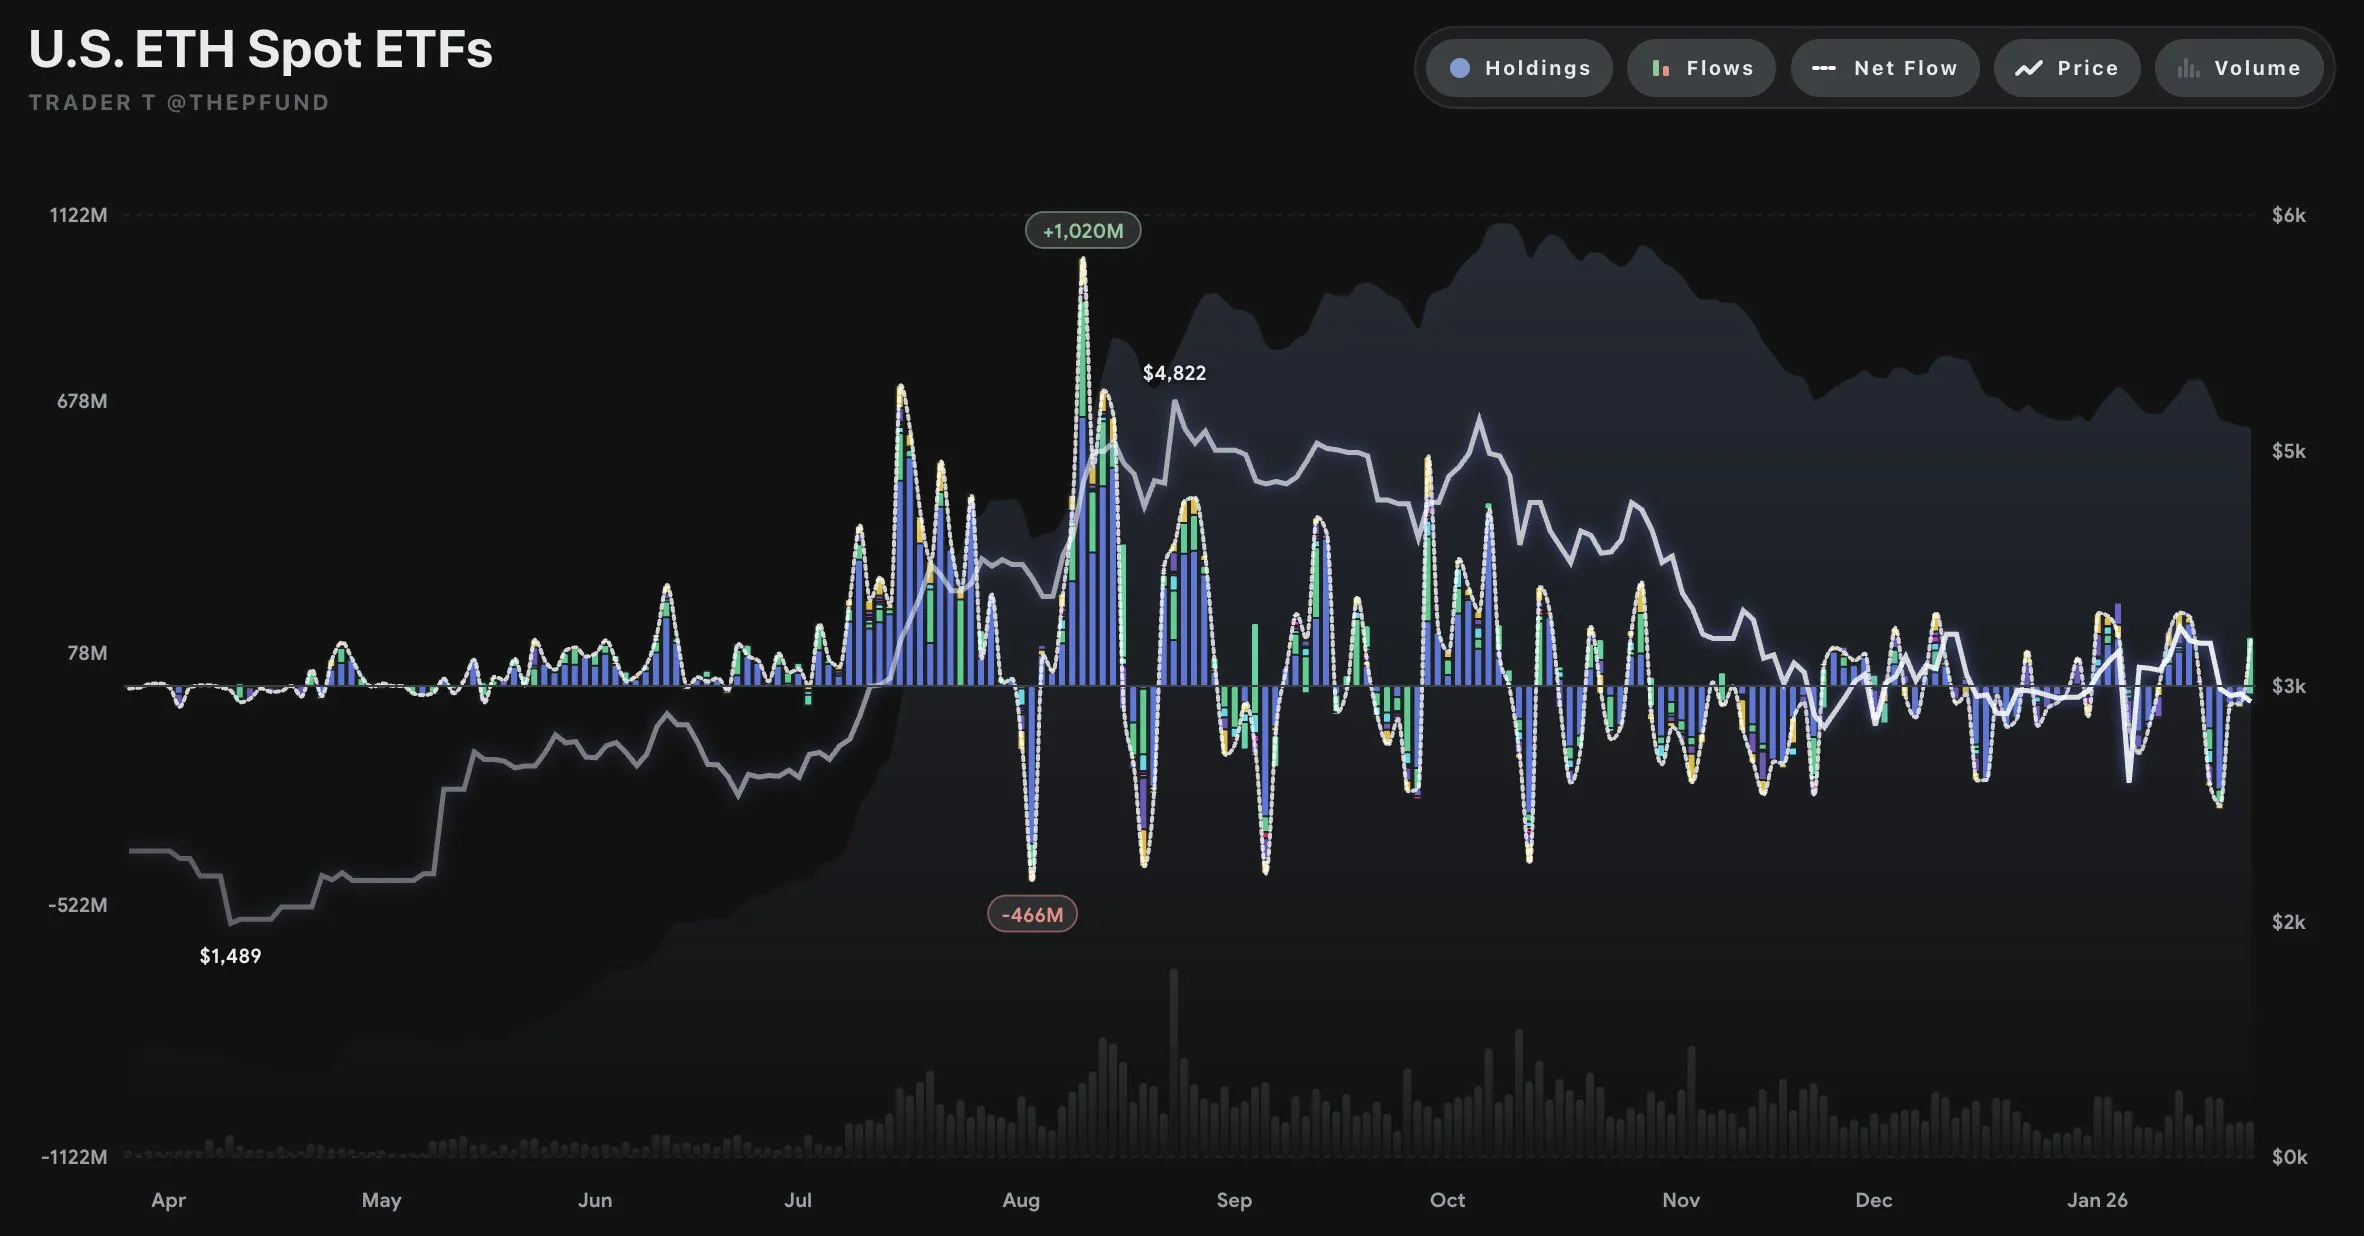
Task: Click the blue dot icon on Holdings button
Action: point(1460,68)
